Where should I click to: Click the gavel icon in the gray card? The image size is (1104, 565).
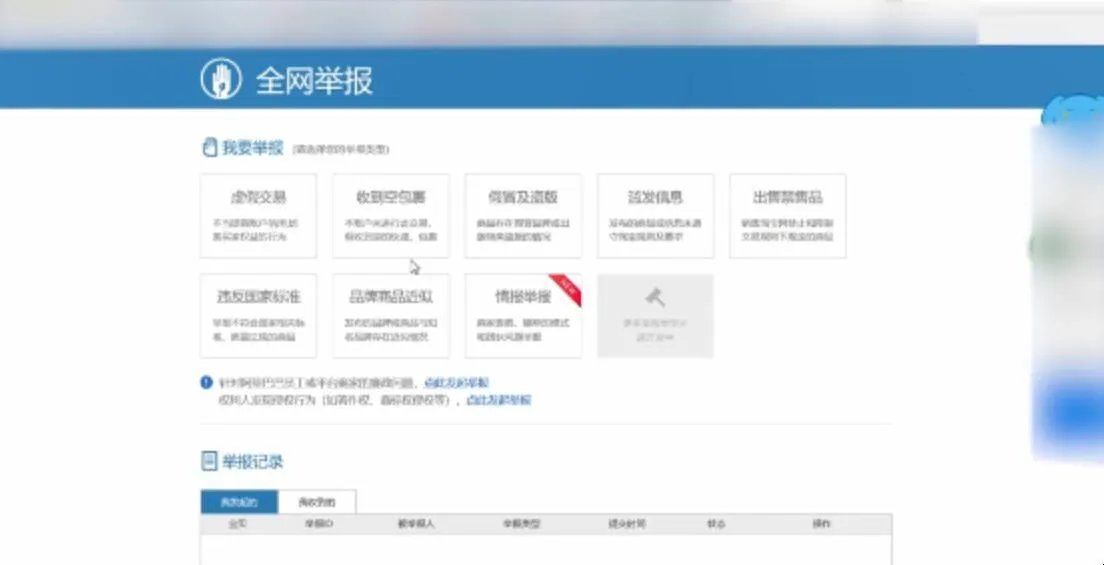click(x=655, y=297)
